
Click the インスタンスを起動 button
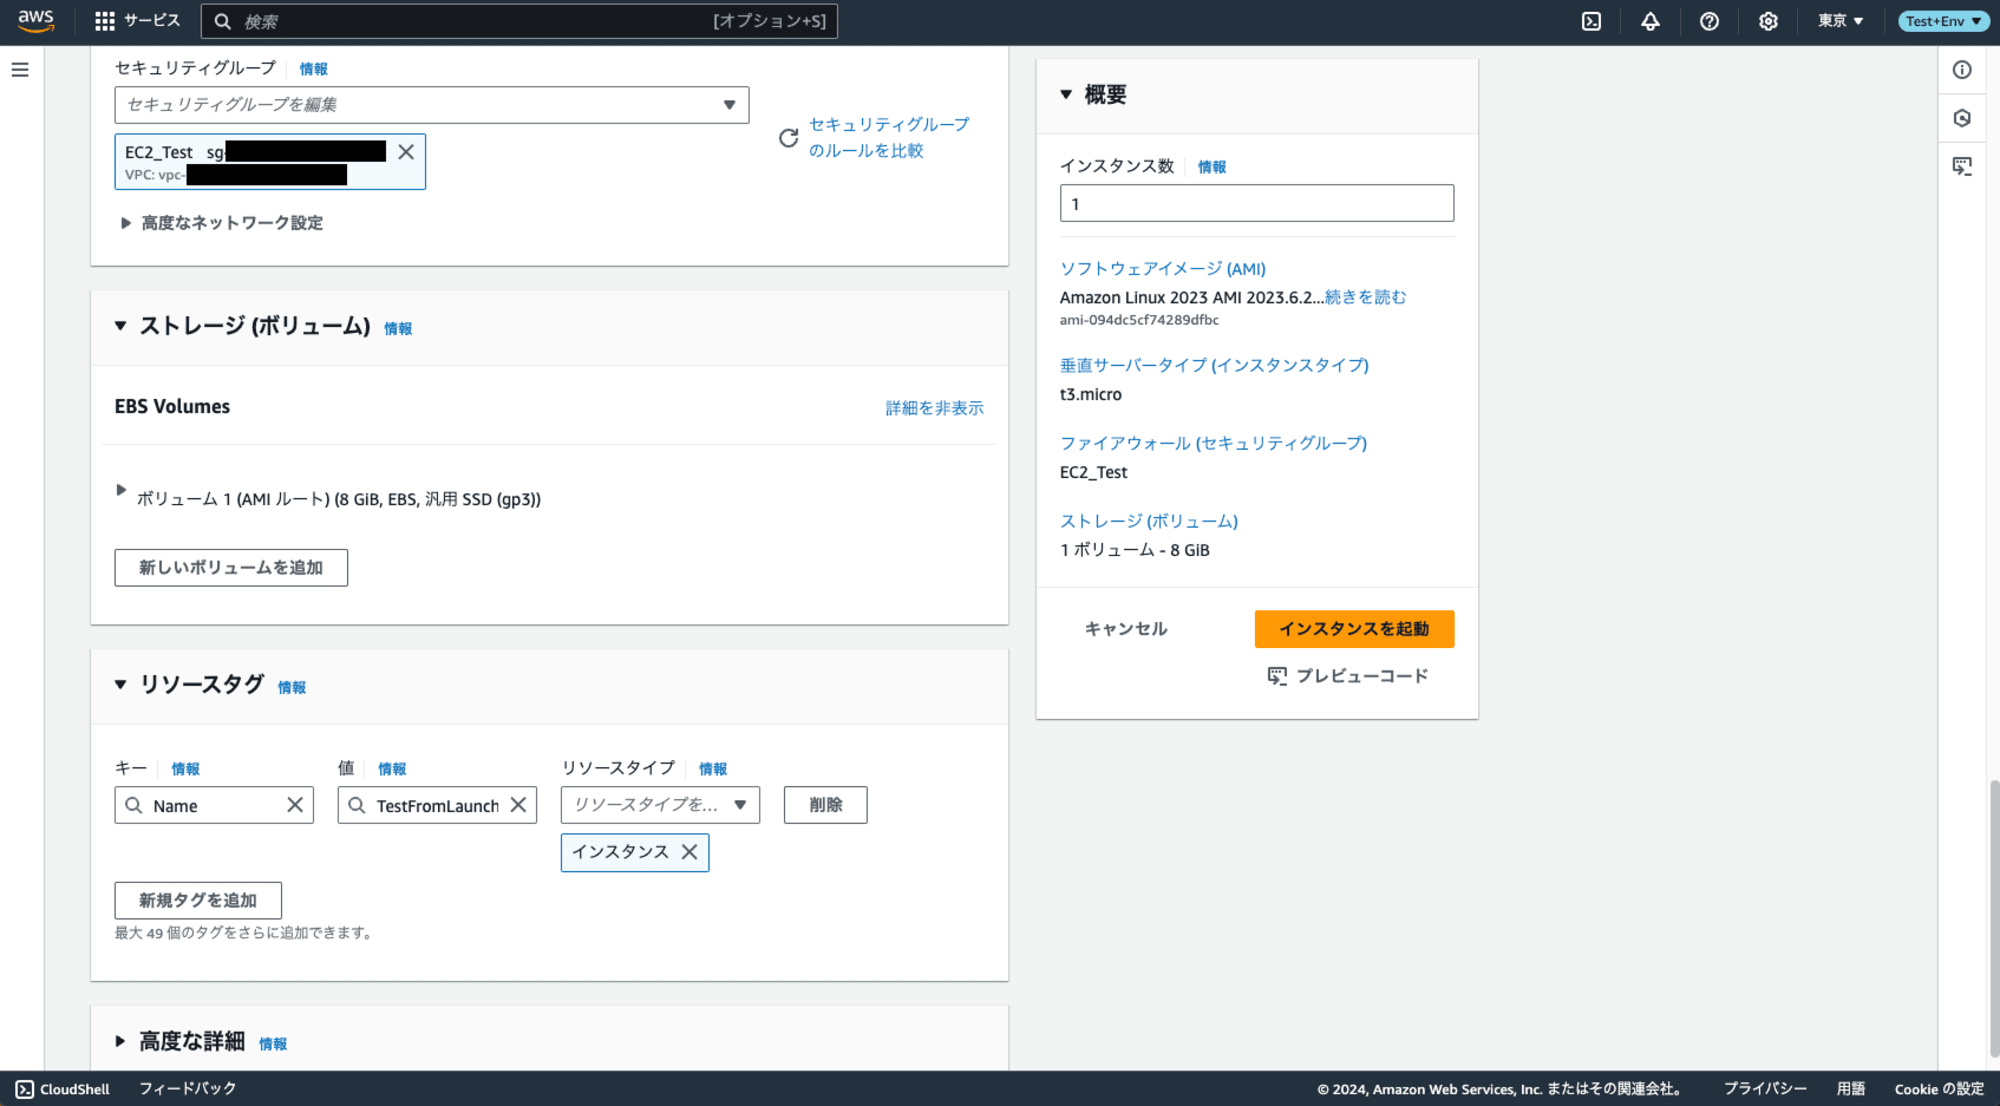tap(1354, 629)
